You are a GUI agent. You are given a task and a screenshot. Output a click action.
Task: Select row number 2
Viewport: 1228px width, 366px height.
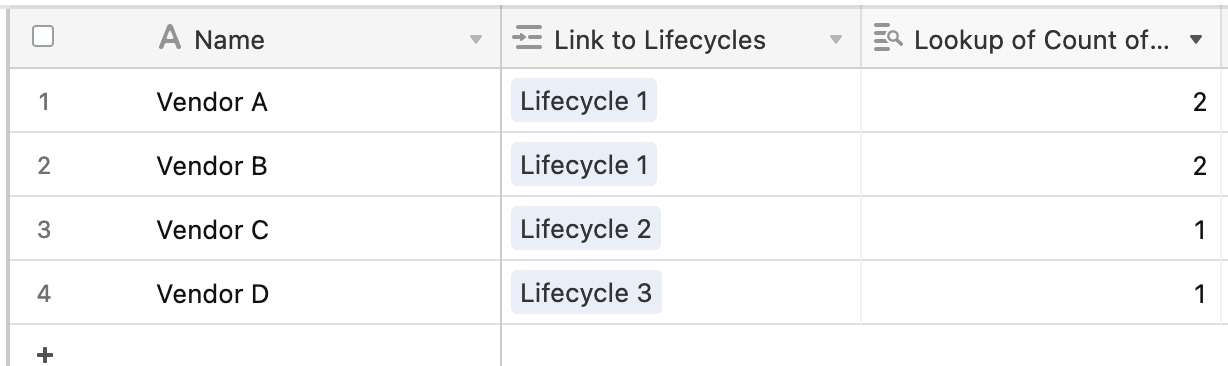(x=44, y=165)
